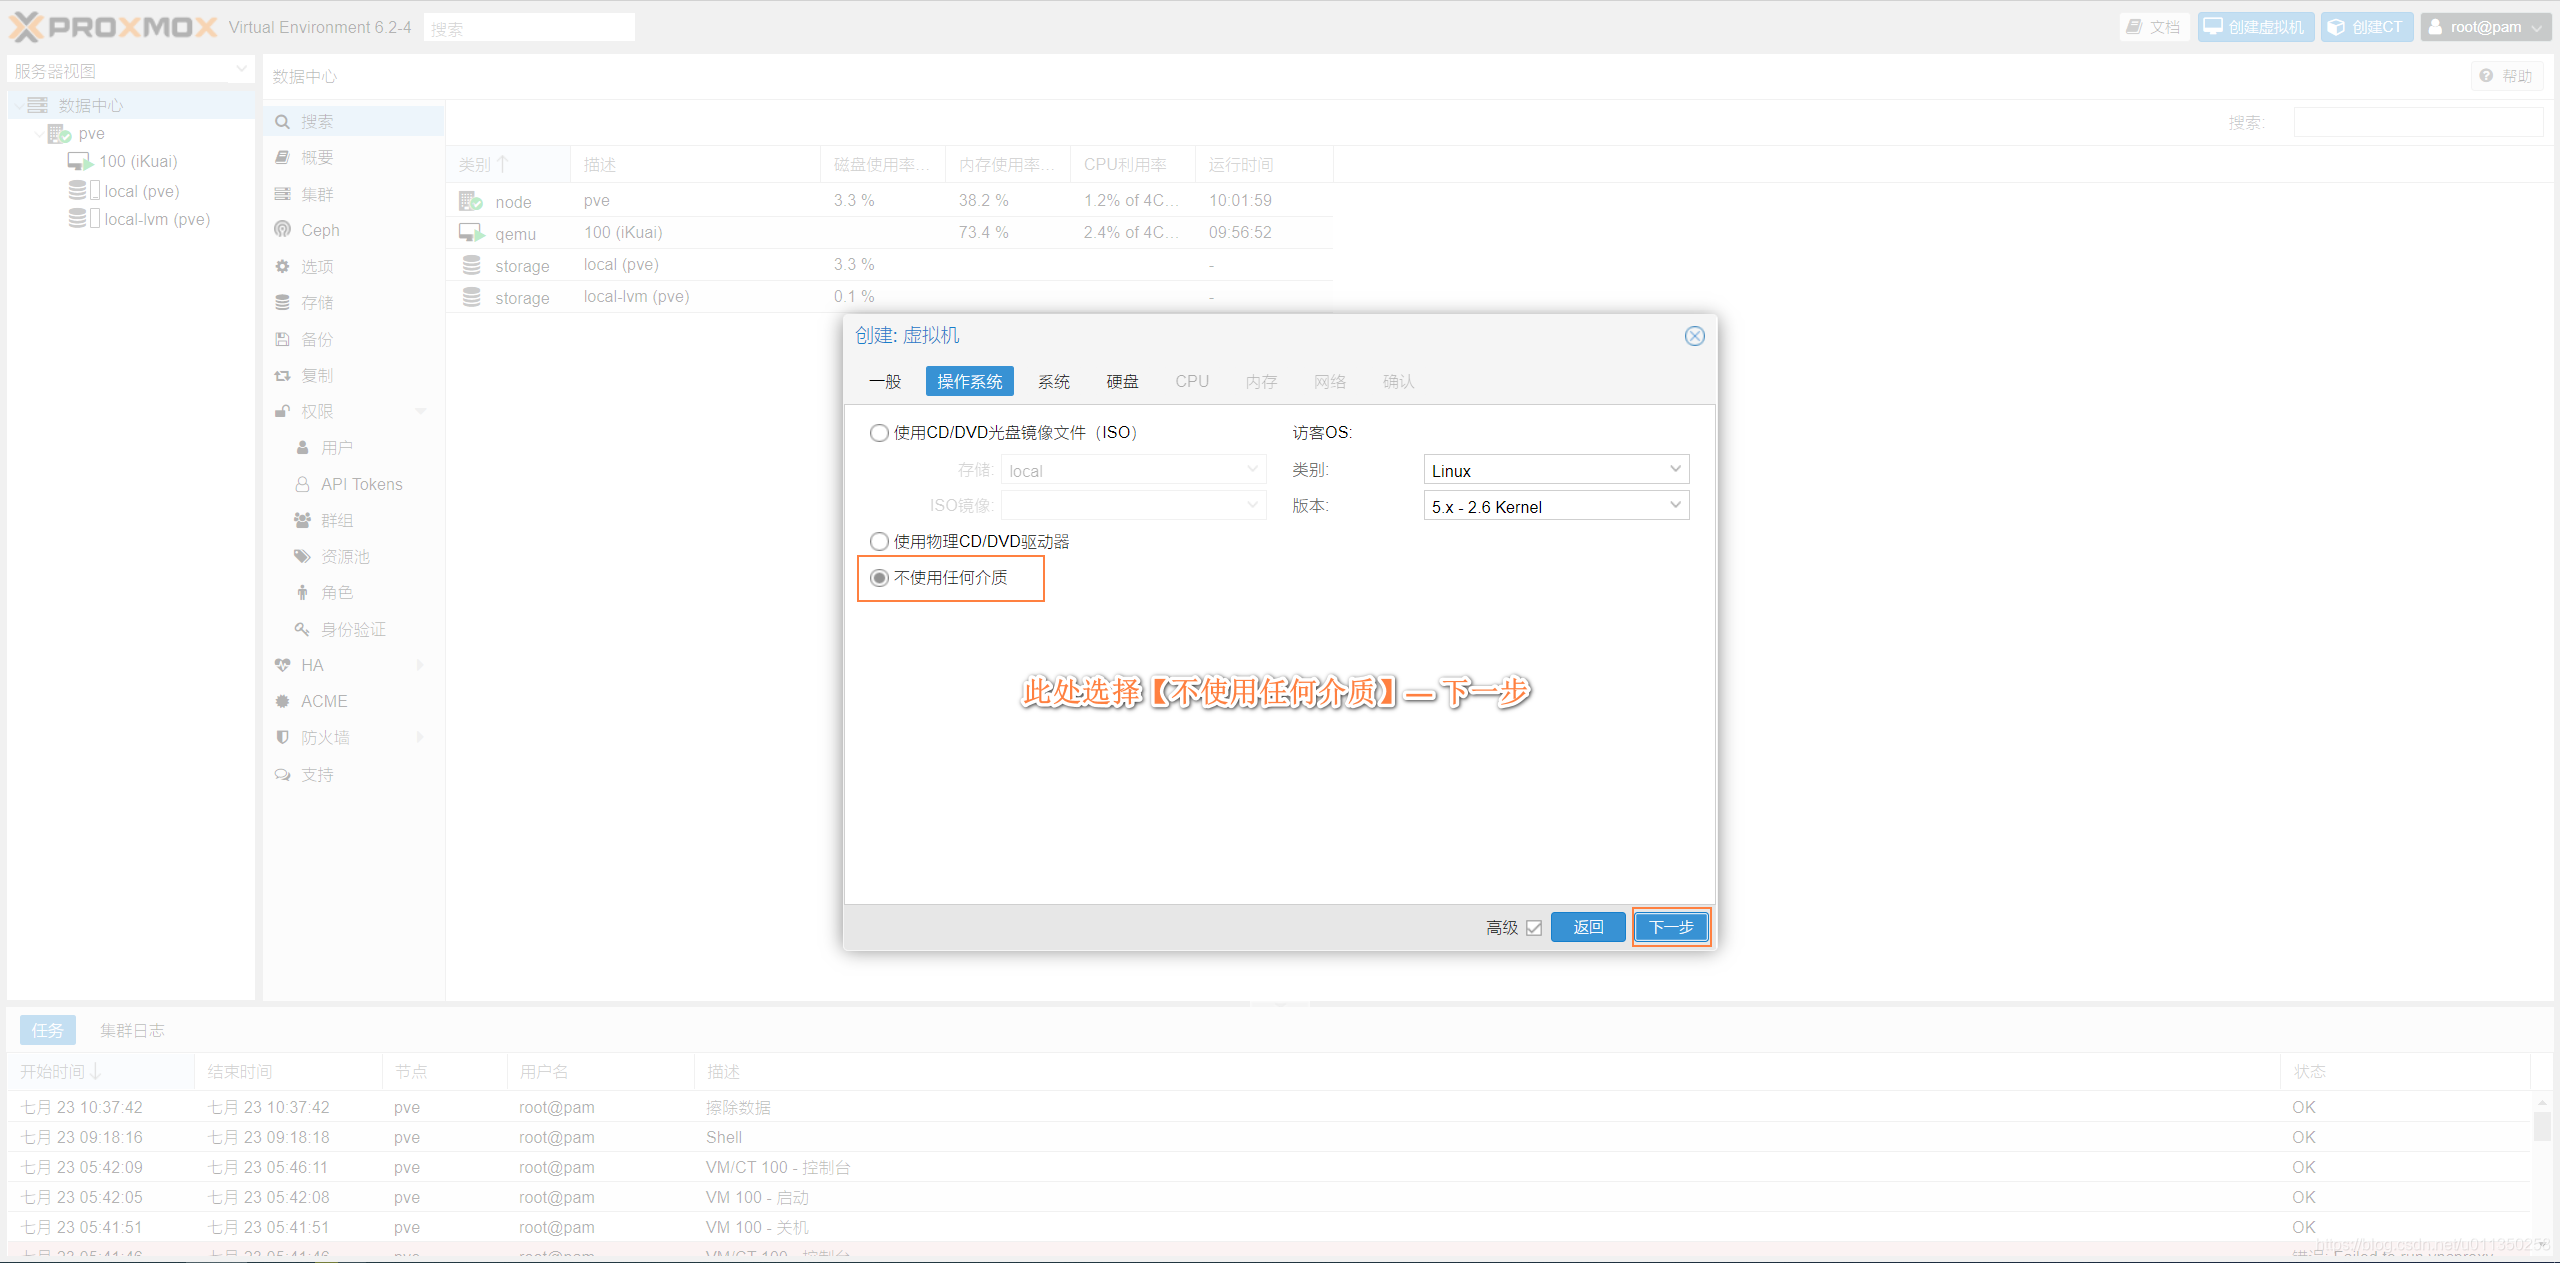Toggle the 高级 checkbox
2560x1263 pixels.
point(1534,928)
